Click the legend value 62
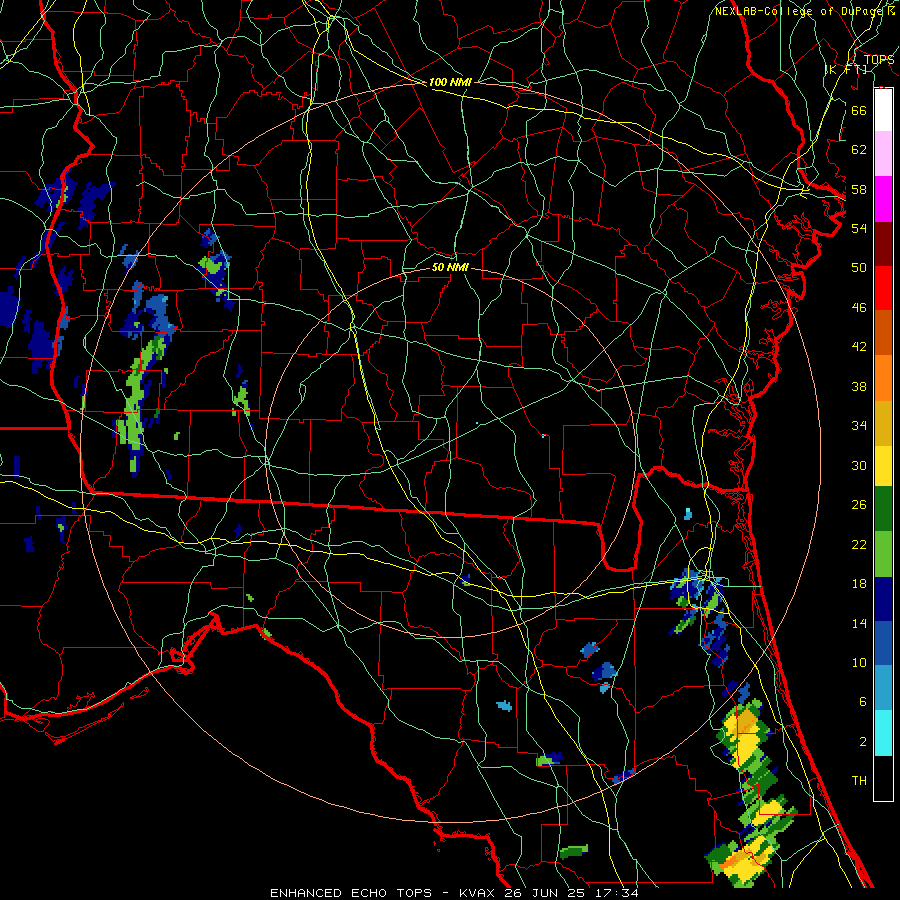 pyautogui.click(x=859, y=150)
